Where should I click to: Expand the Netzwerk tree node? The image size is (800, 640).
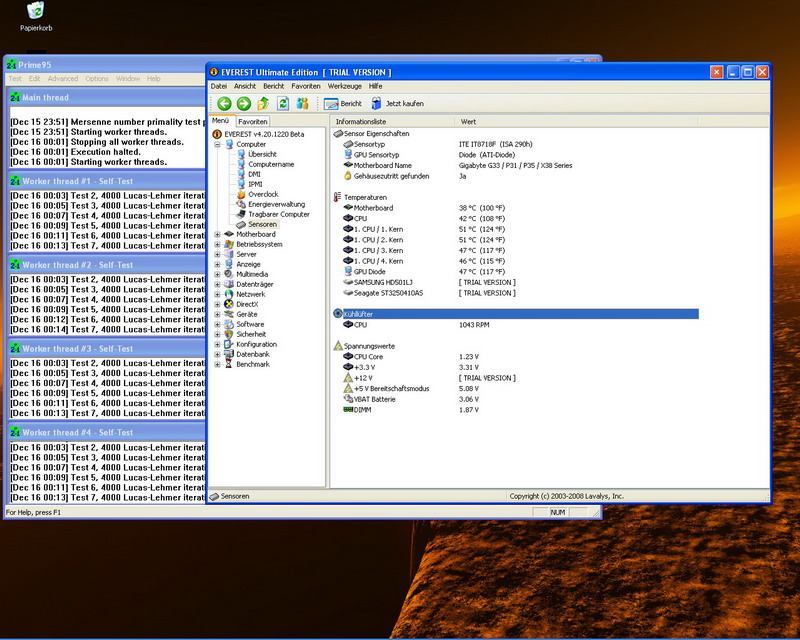tap(217, 294)
